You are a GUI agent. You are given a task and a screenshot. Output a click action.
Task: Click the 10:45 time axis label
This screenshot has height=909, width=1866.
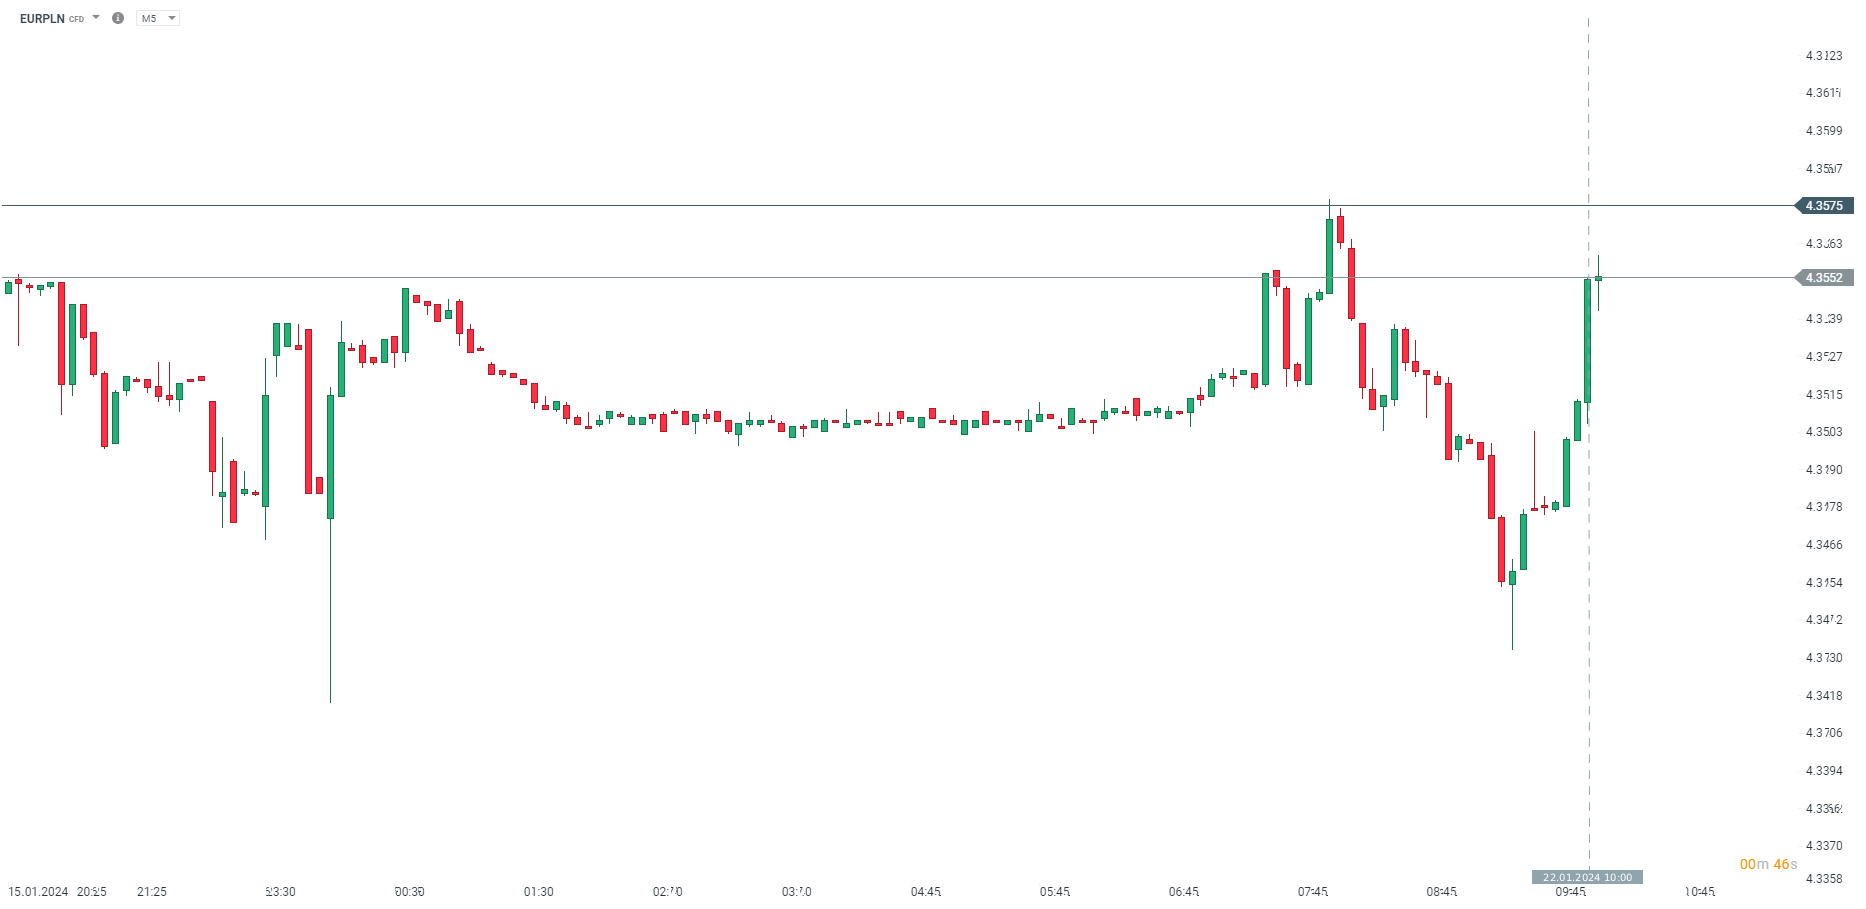(x=1699, y=891)
